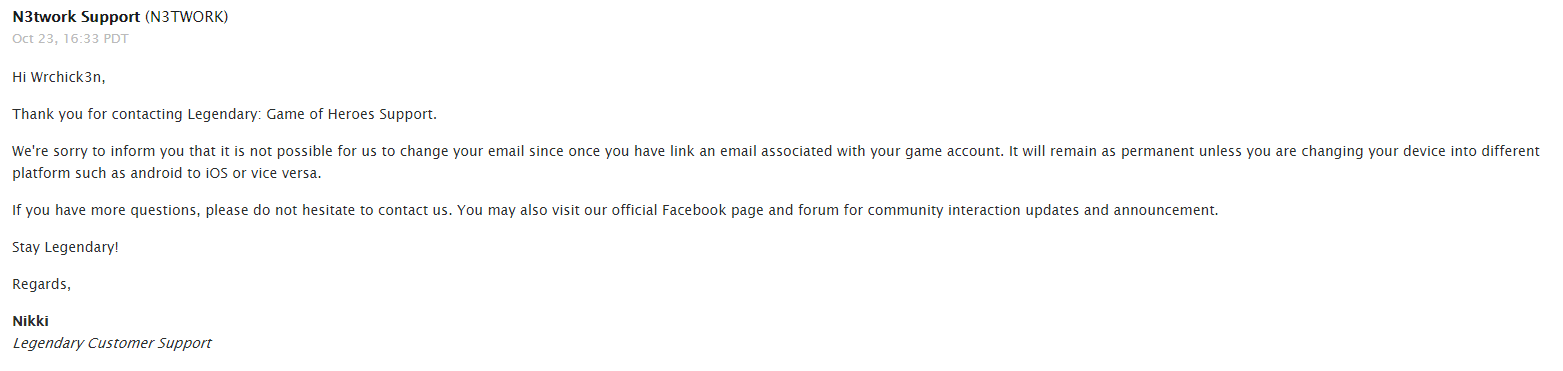Click the Stay Legendary! line
This screenshot has height=371, width=1563.
pos(65,247)
